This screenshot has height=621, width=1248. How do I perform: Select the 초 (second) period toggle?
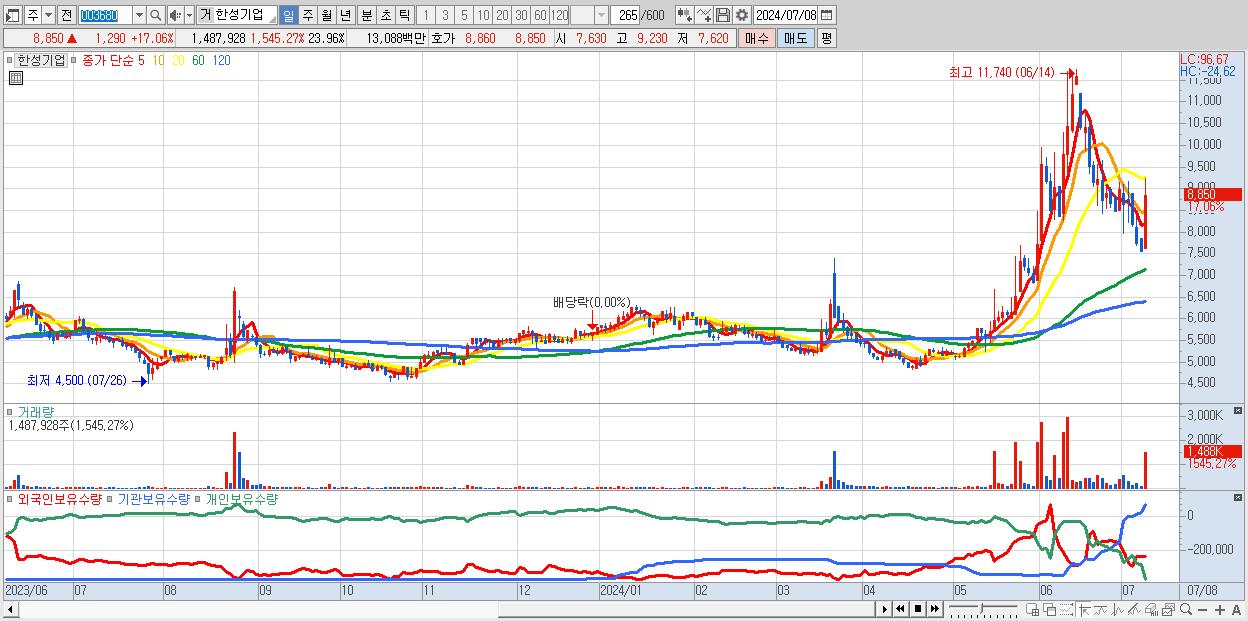(385, 15)
